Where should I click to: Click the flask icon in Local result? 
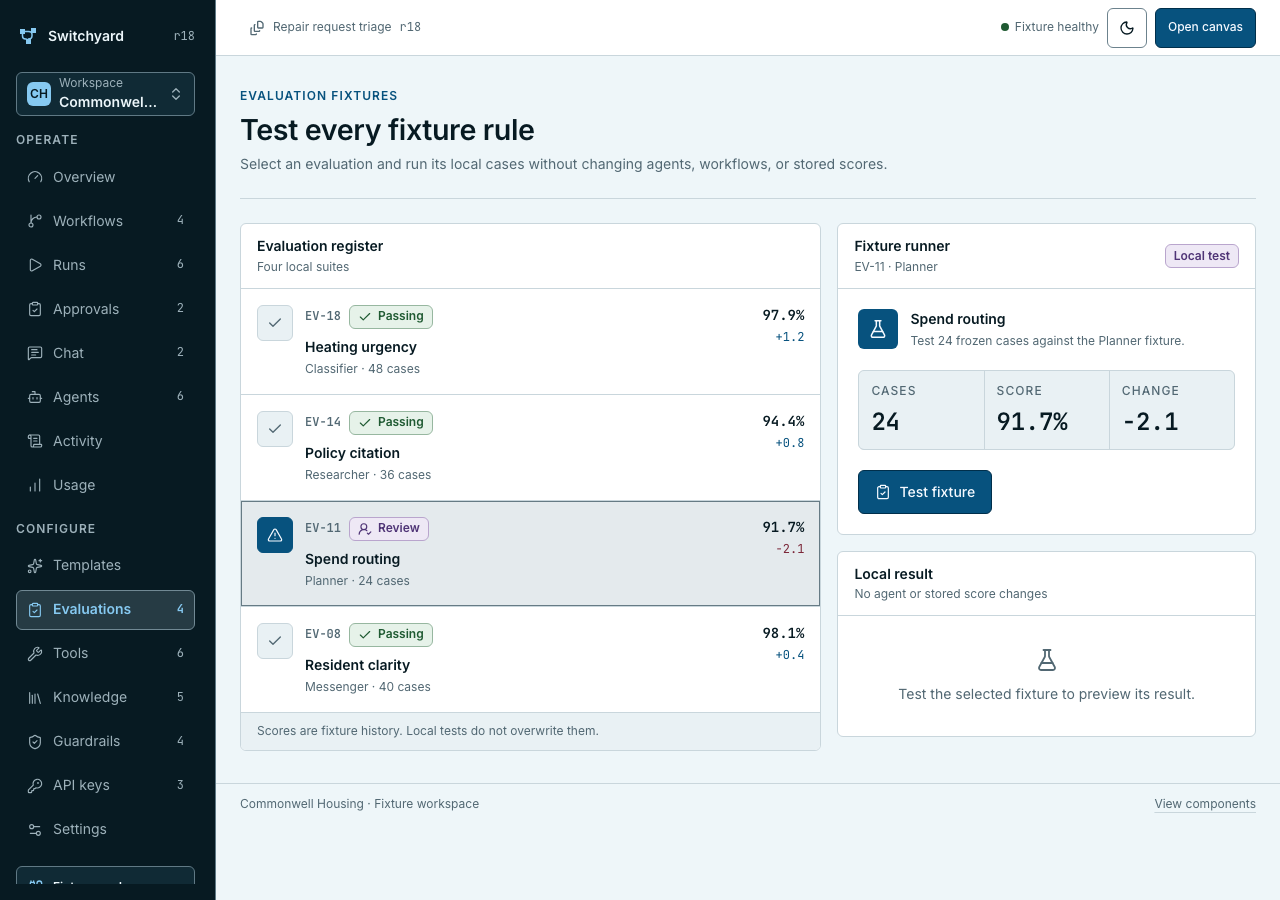(1046, 660)
